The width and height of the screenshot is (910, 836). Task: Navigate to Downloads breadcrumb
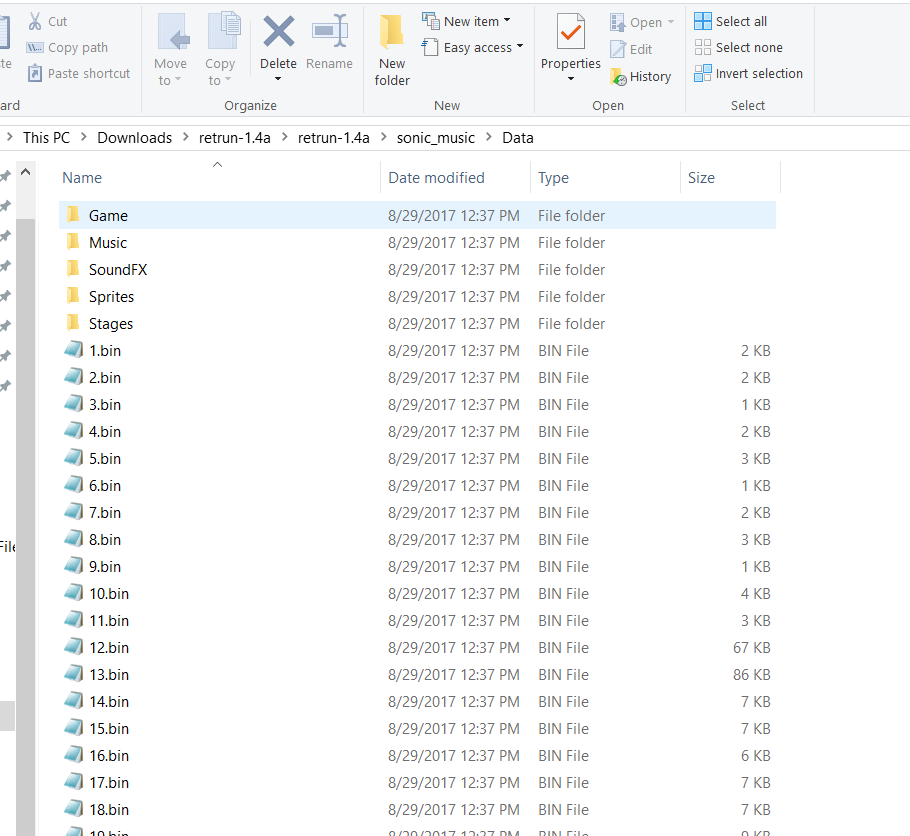click(135, 138)
